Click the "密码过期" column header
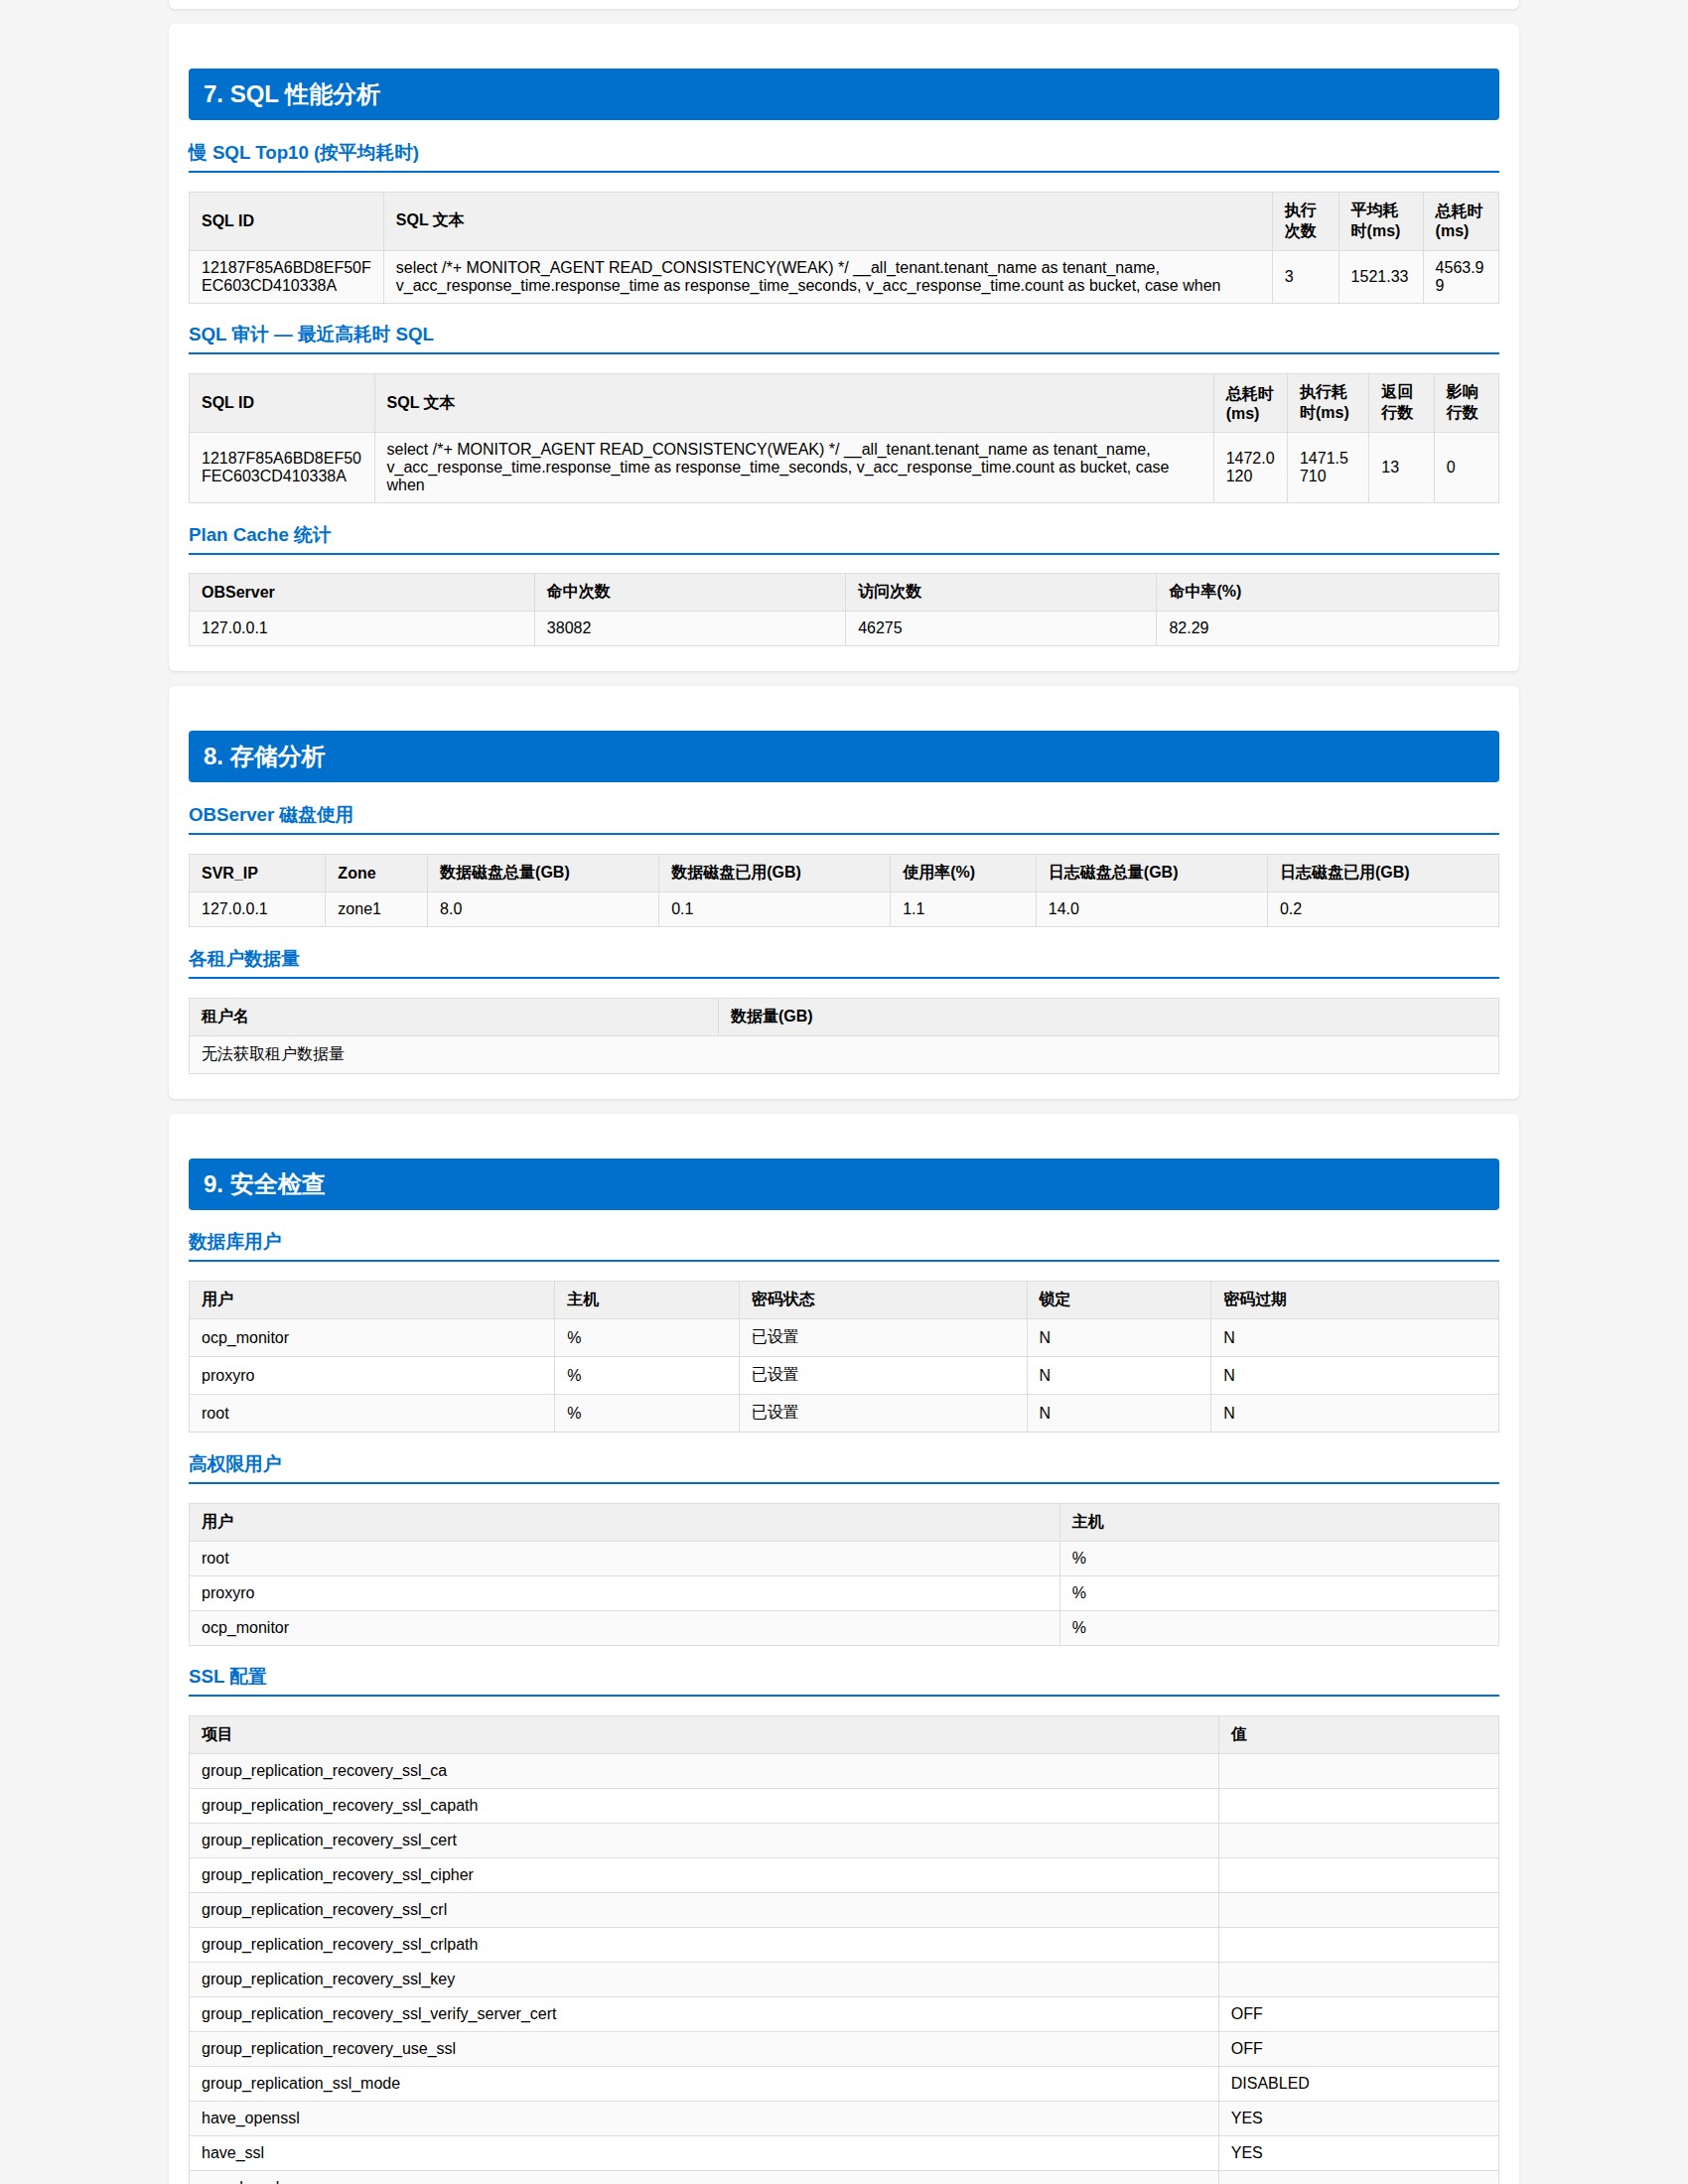 (x=1354, y=1300)
